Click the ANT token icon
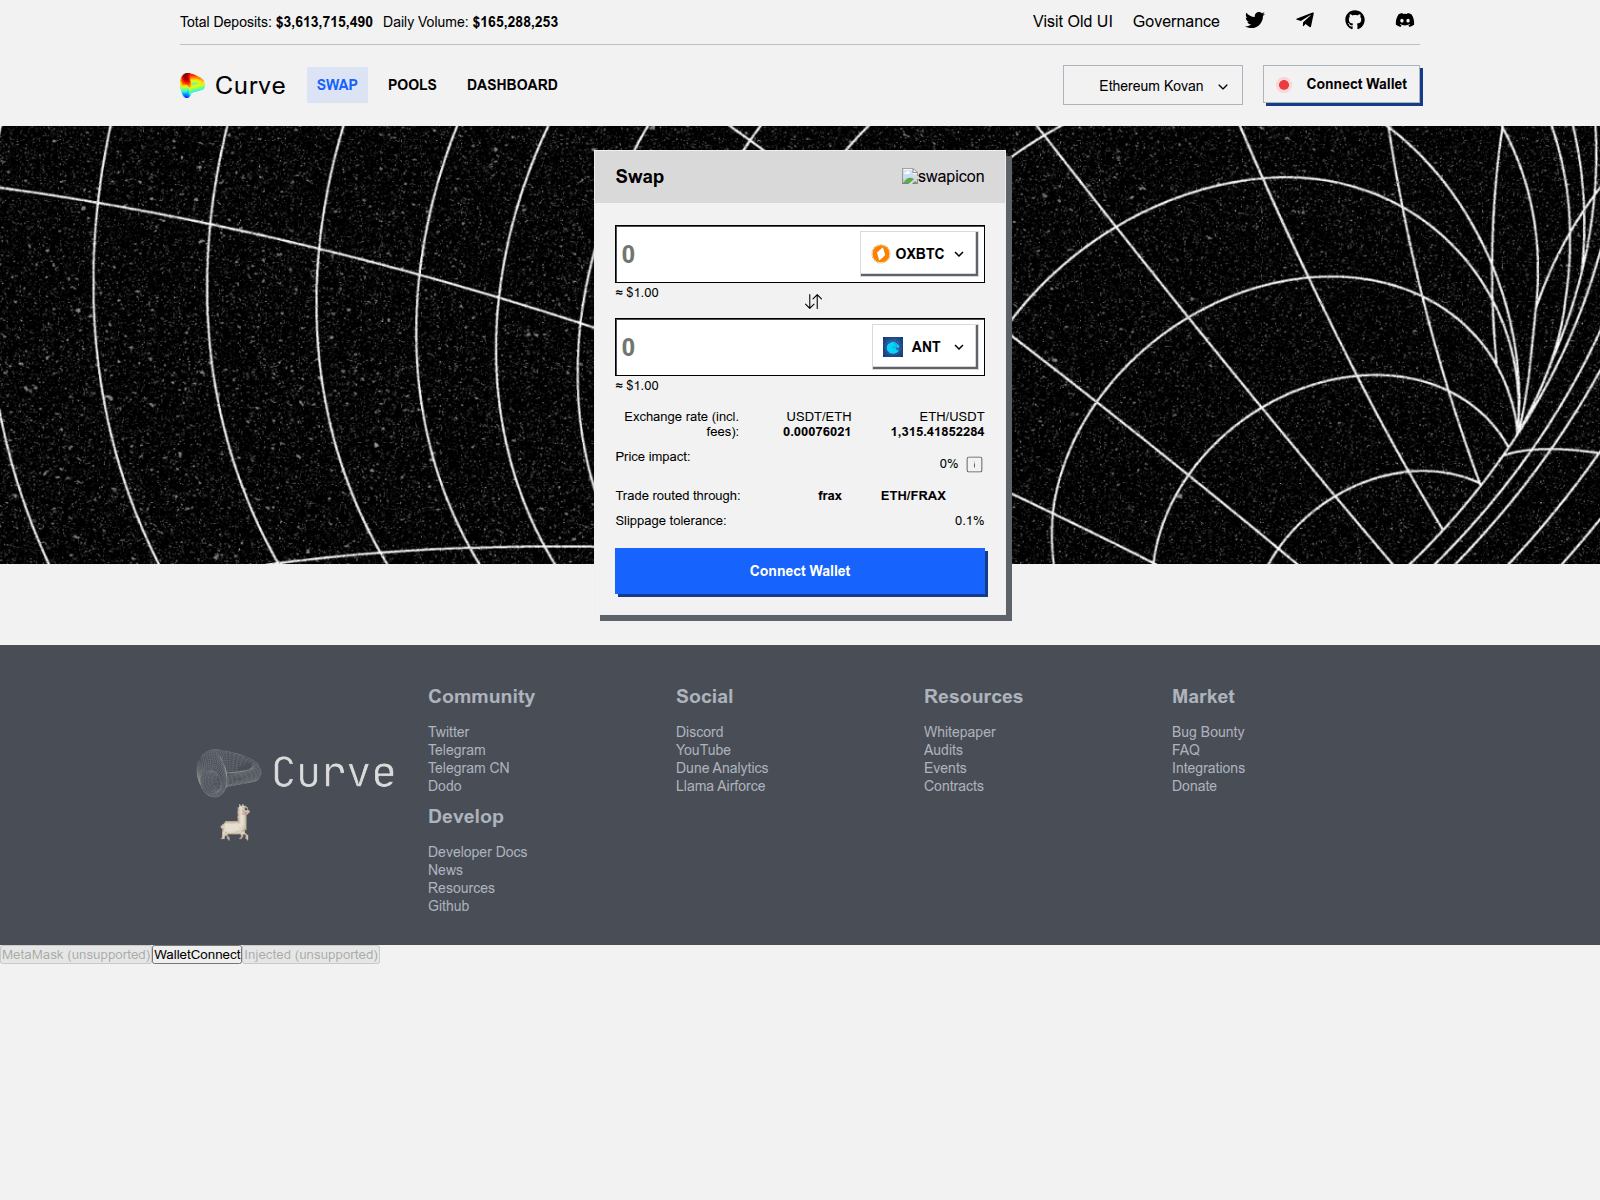This screenshot has height=1200, width=1600. click(893, 347)
